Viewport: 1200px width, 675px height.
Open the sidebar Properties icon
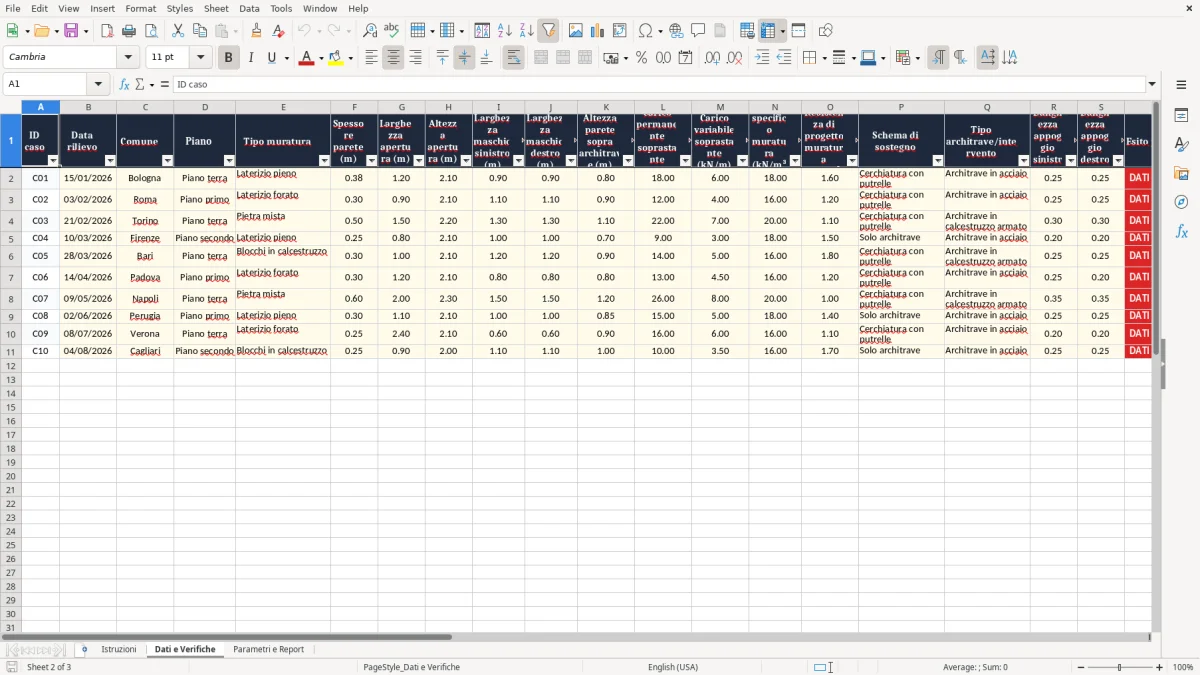(x=1181, y=116)
